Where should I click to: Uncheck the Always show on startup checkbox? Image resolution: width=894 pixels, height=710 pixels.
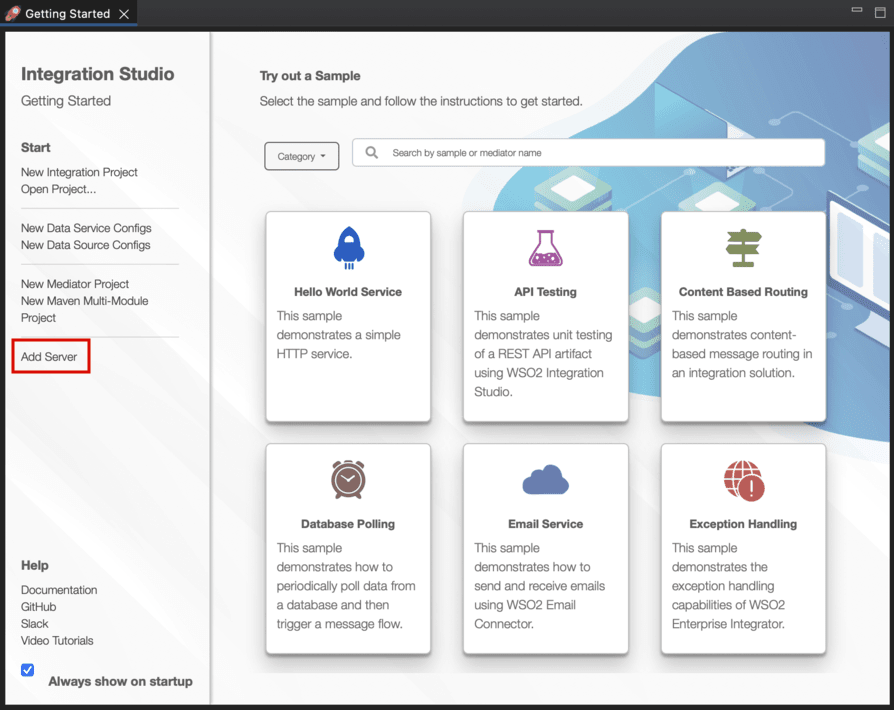coord(28,670)
